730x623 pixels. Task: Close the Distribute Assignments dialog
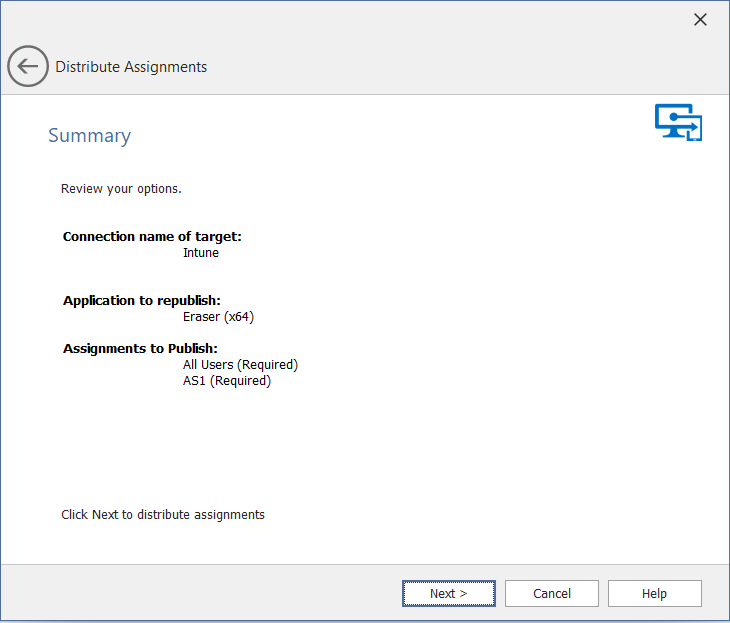point(700,20)
